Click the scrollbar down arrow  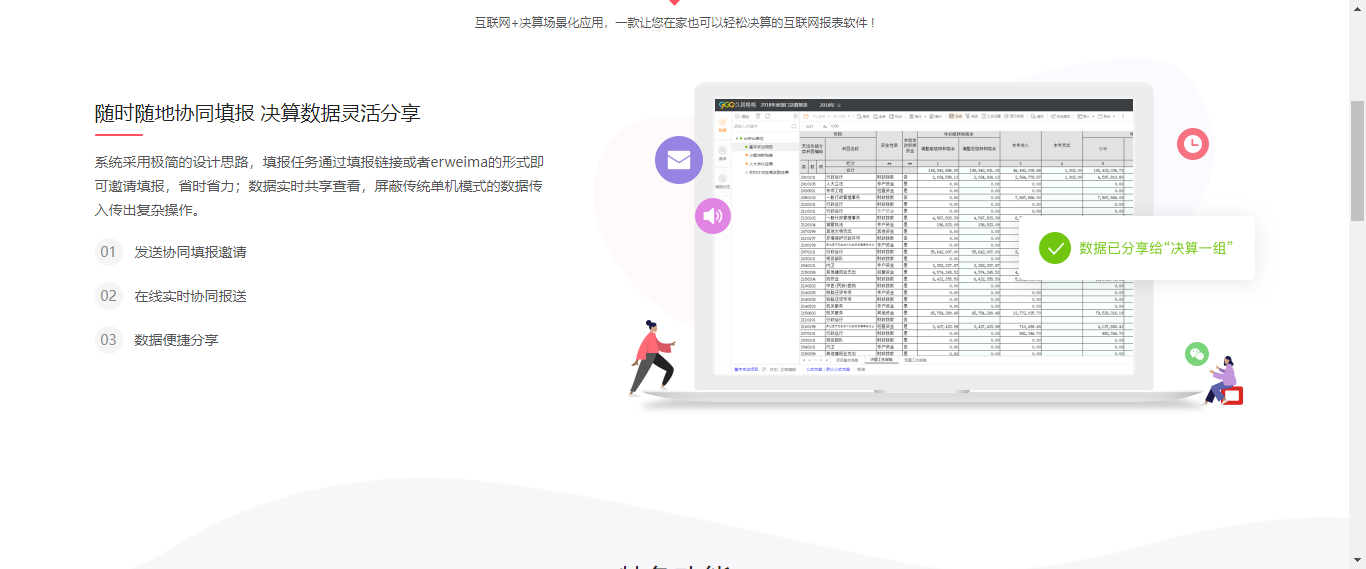pos(1357,560)
